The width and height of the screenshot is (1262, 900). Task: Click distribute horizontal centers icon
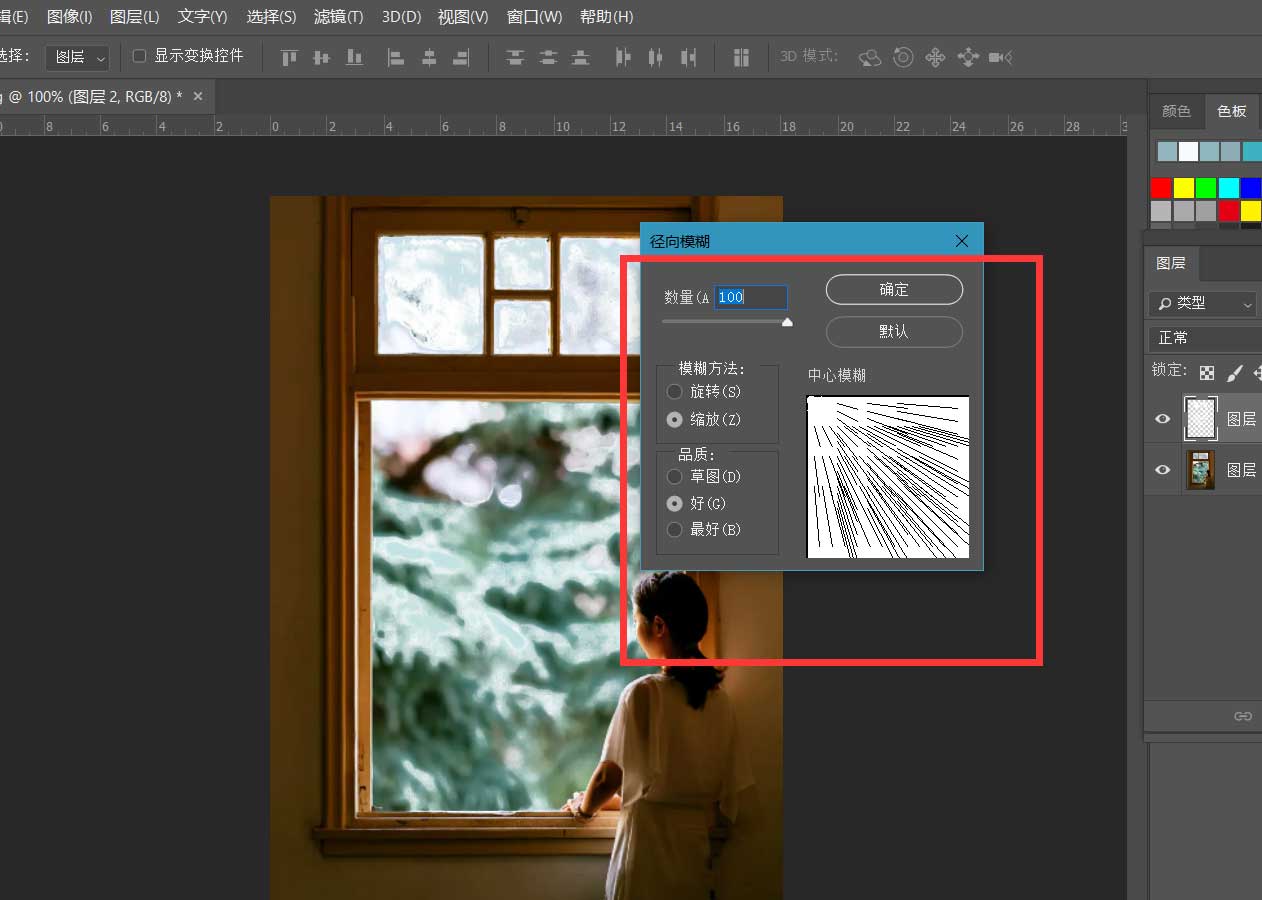655,57
